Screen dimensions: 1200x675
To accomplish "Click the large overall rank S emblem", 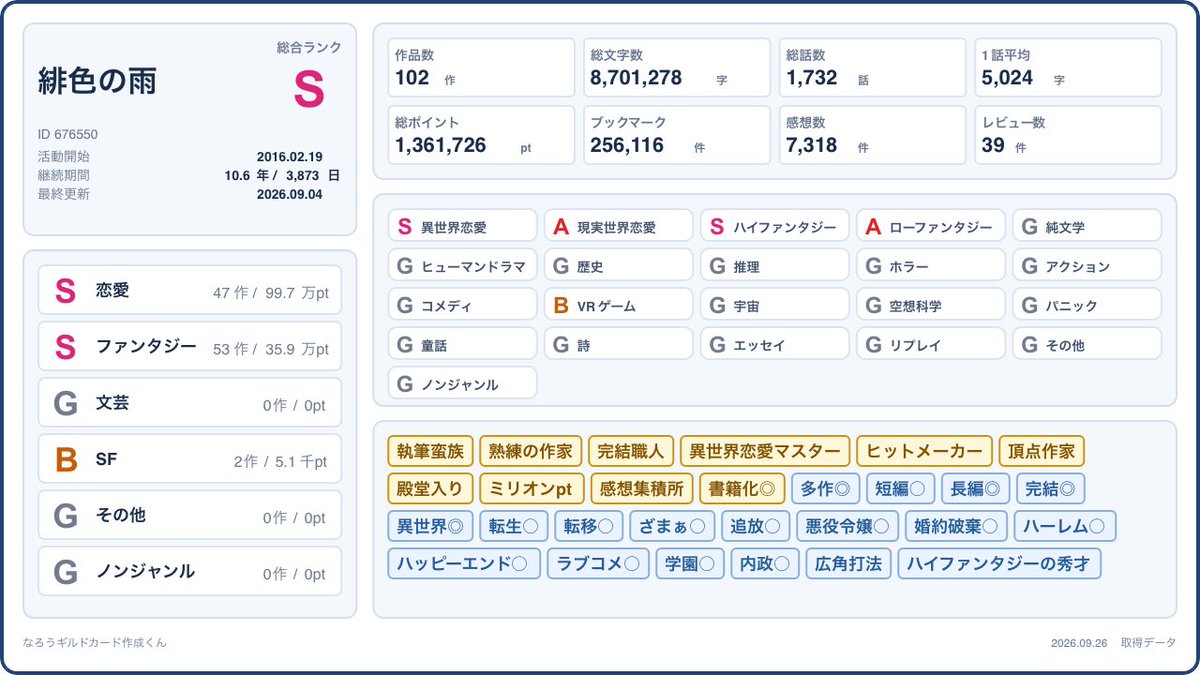I will point(309,91).
